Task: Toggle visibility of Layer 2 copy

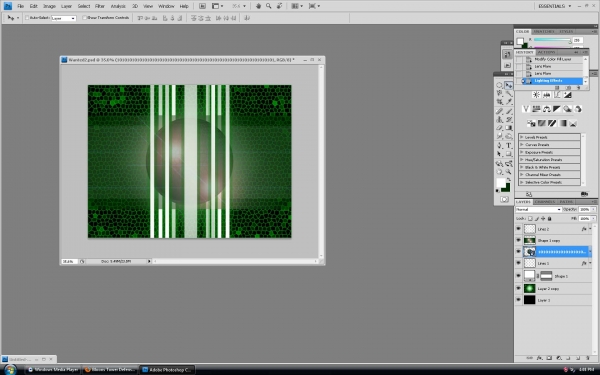Action: tap(518, 288)
